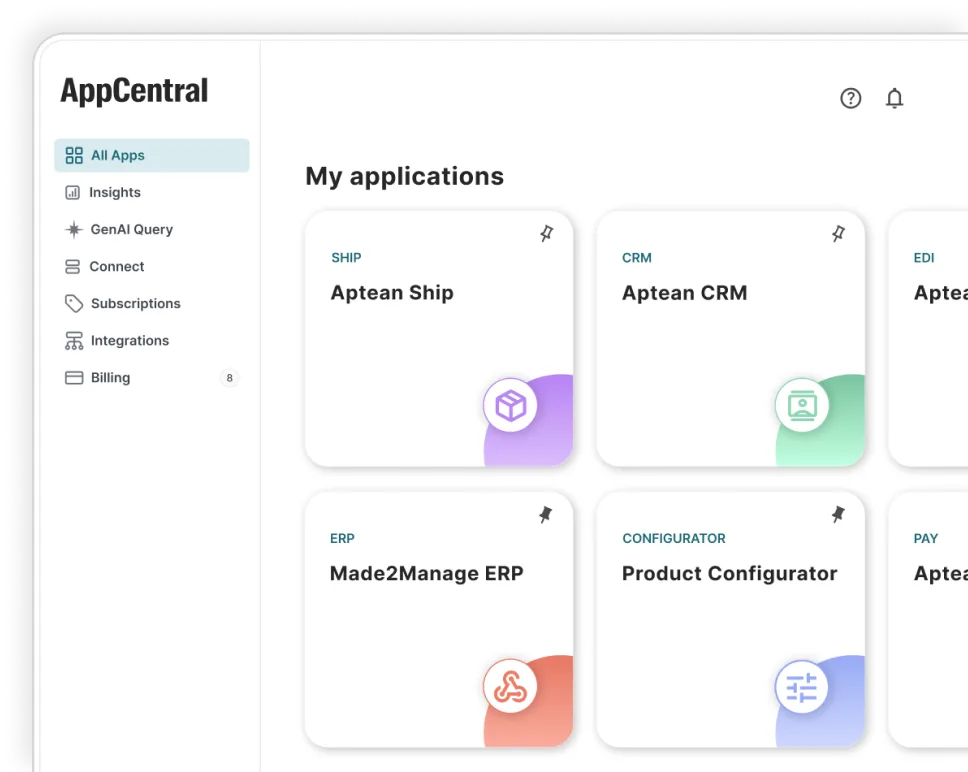Click the Aptean CRM contact icon
Screen dimensions: 968x772
[x=802, y=405]
